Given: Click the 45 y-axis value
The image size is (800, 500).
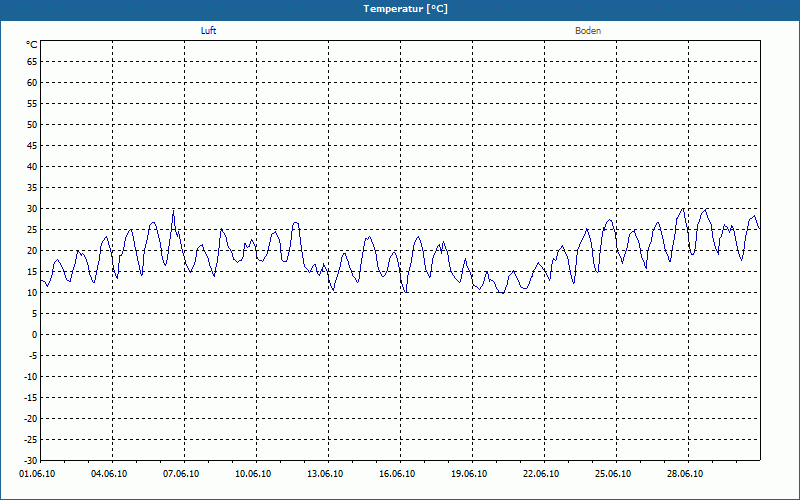Looking at the screenshot, I should click(x=32, y=146).
